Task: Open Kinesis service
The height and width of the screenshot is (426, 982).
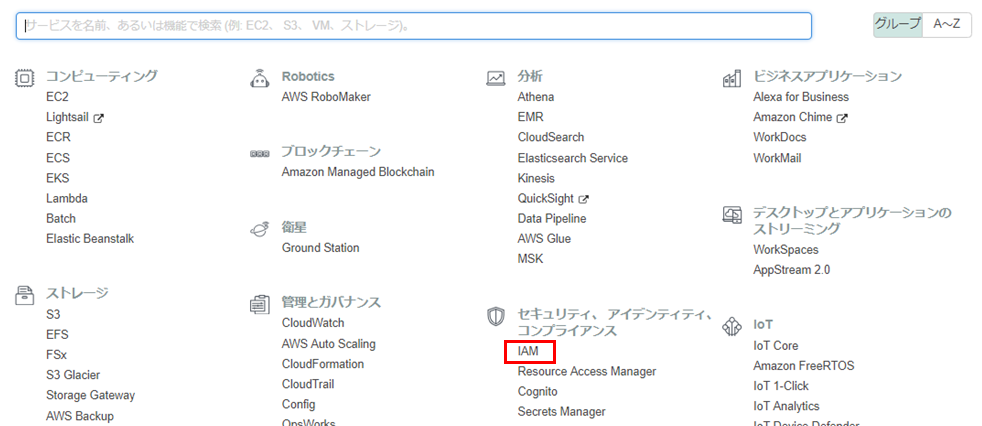Action: click(x=536, y=178)
